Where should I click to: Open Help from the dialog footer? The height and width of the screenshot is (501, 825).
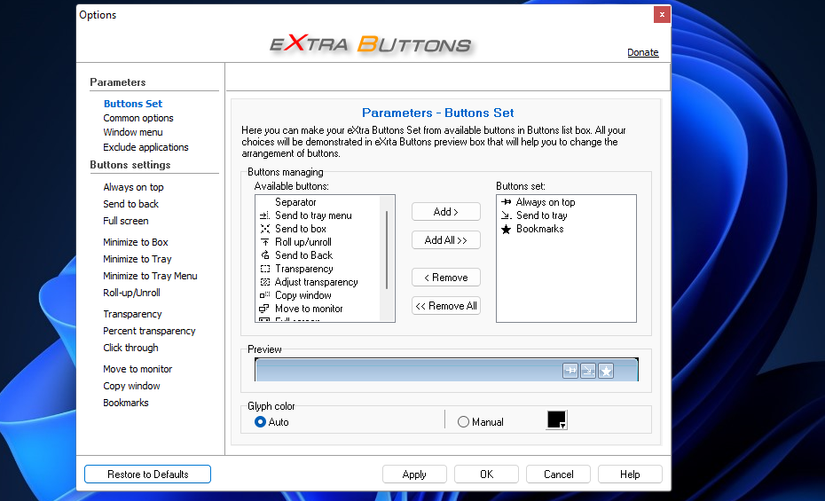[630, 474]
